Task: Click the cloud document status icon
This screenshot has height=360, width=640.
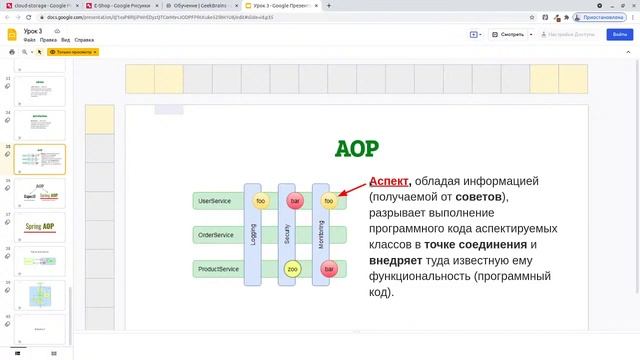Action: (57, 31)
